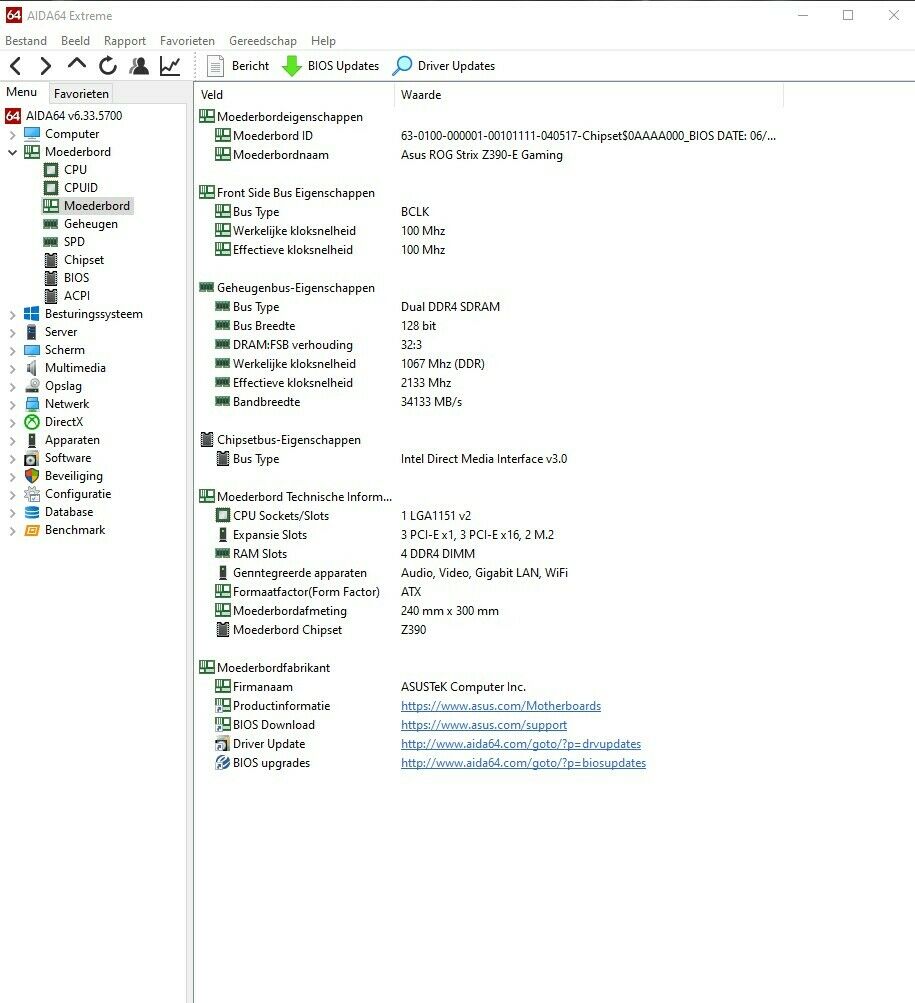915x1003 pixels.
Task: Click the ACPI chip icon in the tree
Action: coord(51,296)
